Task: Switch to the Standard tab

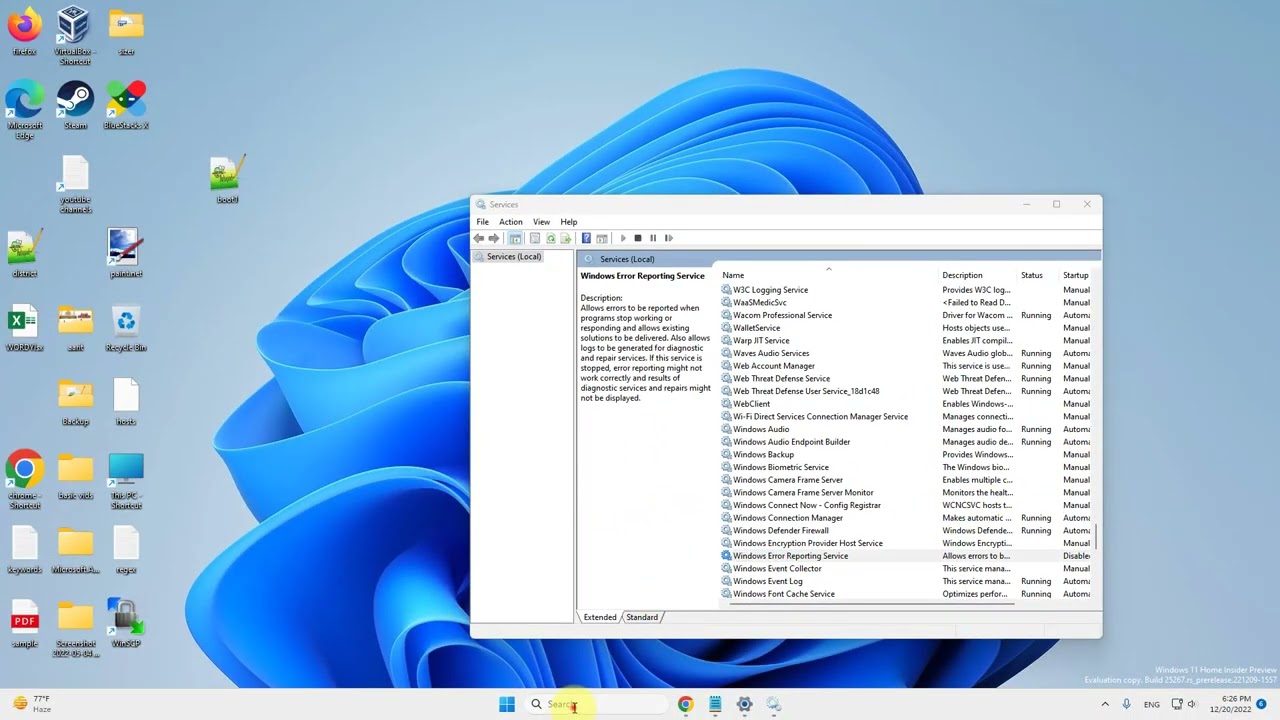Action: pos(642,617)
